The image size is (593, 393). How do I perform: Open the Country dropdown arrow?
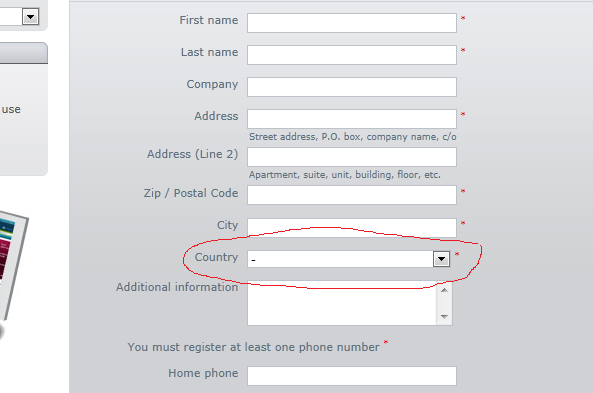(x=441, y=259)
